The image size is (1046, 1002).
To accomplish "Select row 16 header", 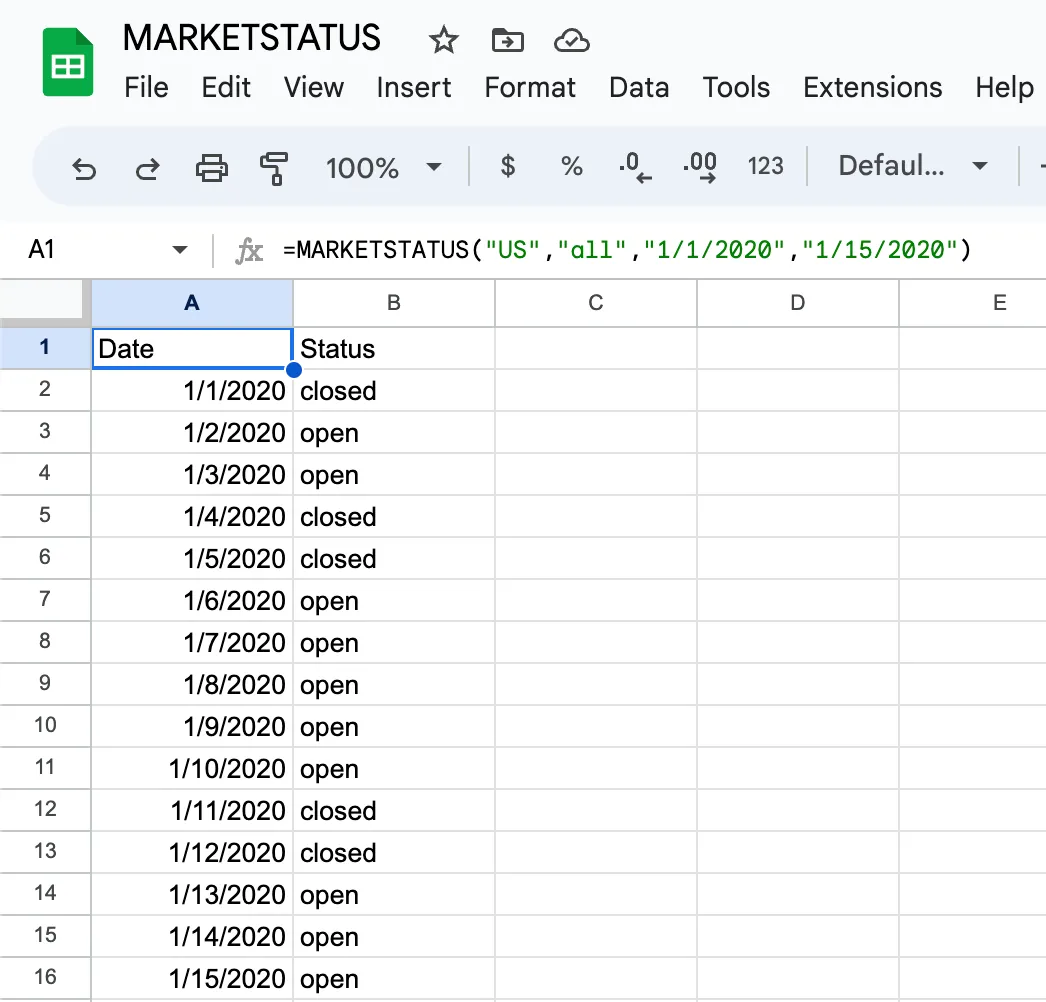I will (45, 978).
